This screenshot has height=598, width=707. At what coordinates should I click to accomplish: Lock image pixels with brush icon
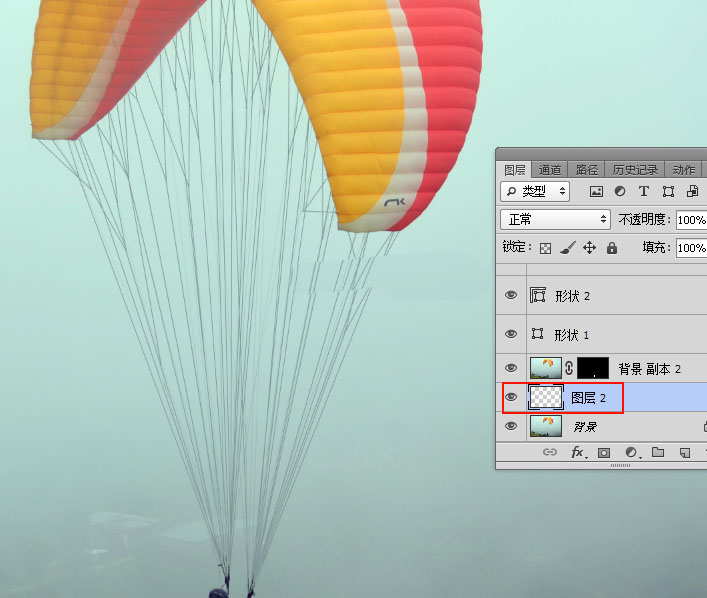[x=568, y=247]
